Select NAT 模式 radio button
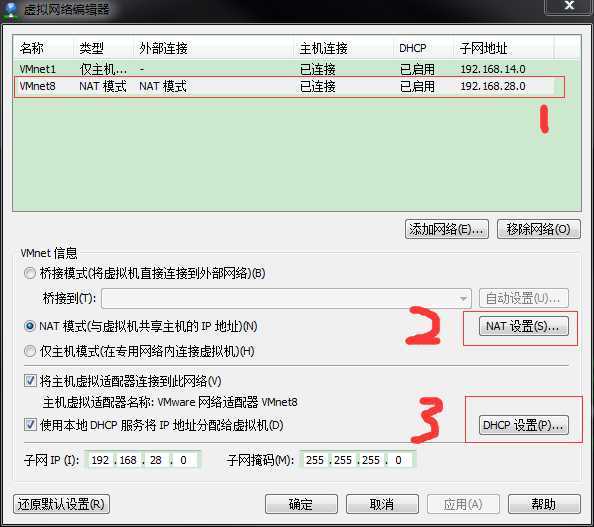The height and width of the screenshot is (527, 594). click(x=30, y=326)
